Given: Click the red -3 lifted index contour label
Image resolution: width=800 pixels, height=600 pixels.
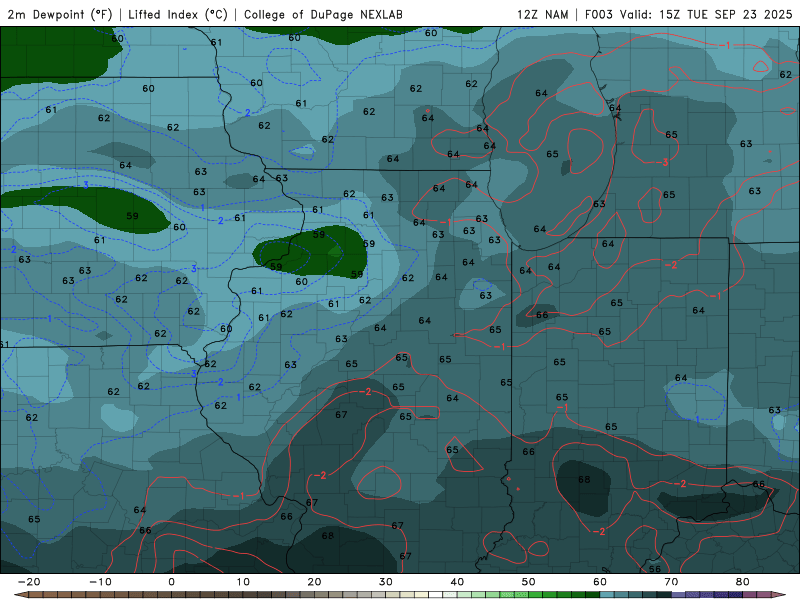Looking at the screenshot, I should click(663, 162).
